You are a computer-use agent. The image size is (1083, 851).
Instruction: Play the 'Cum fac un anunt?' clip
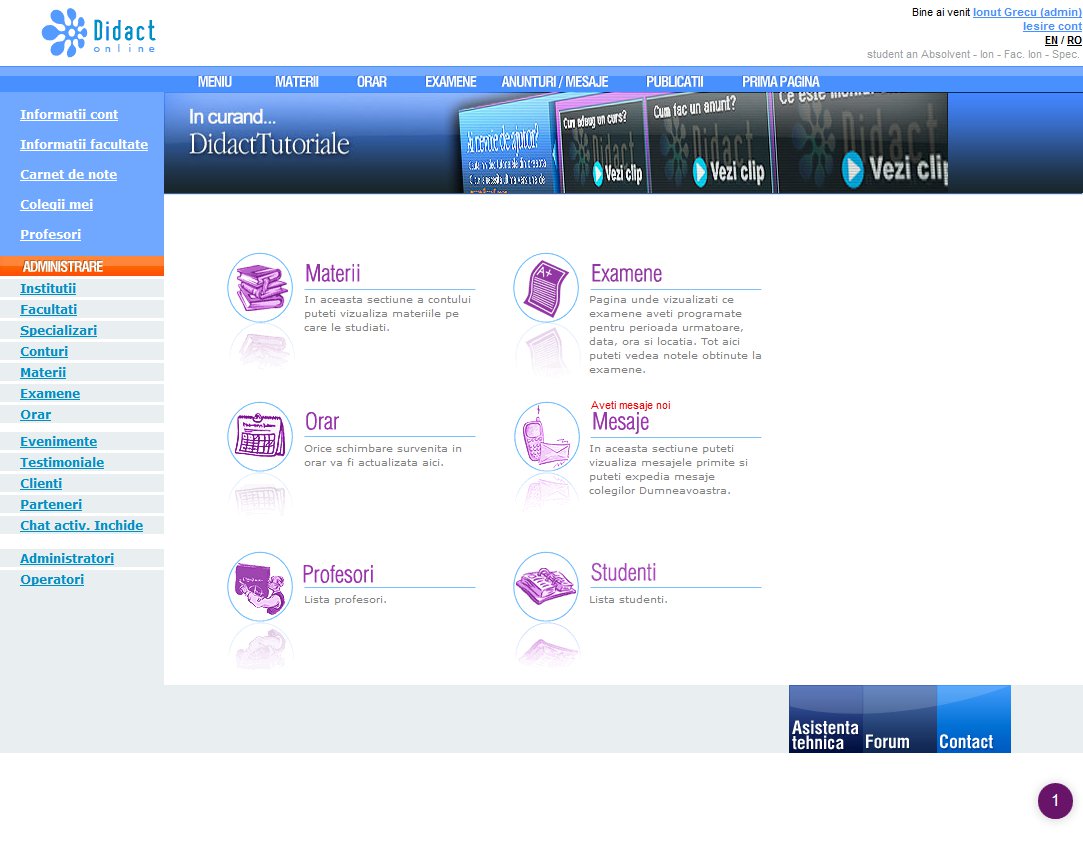click(729, 171)
